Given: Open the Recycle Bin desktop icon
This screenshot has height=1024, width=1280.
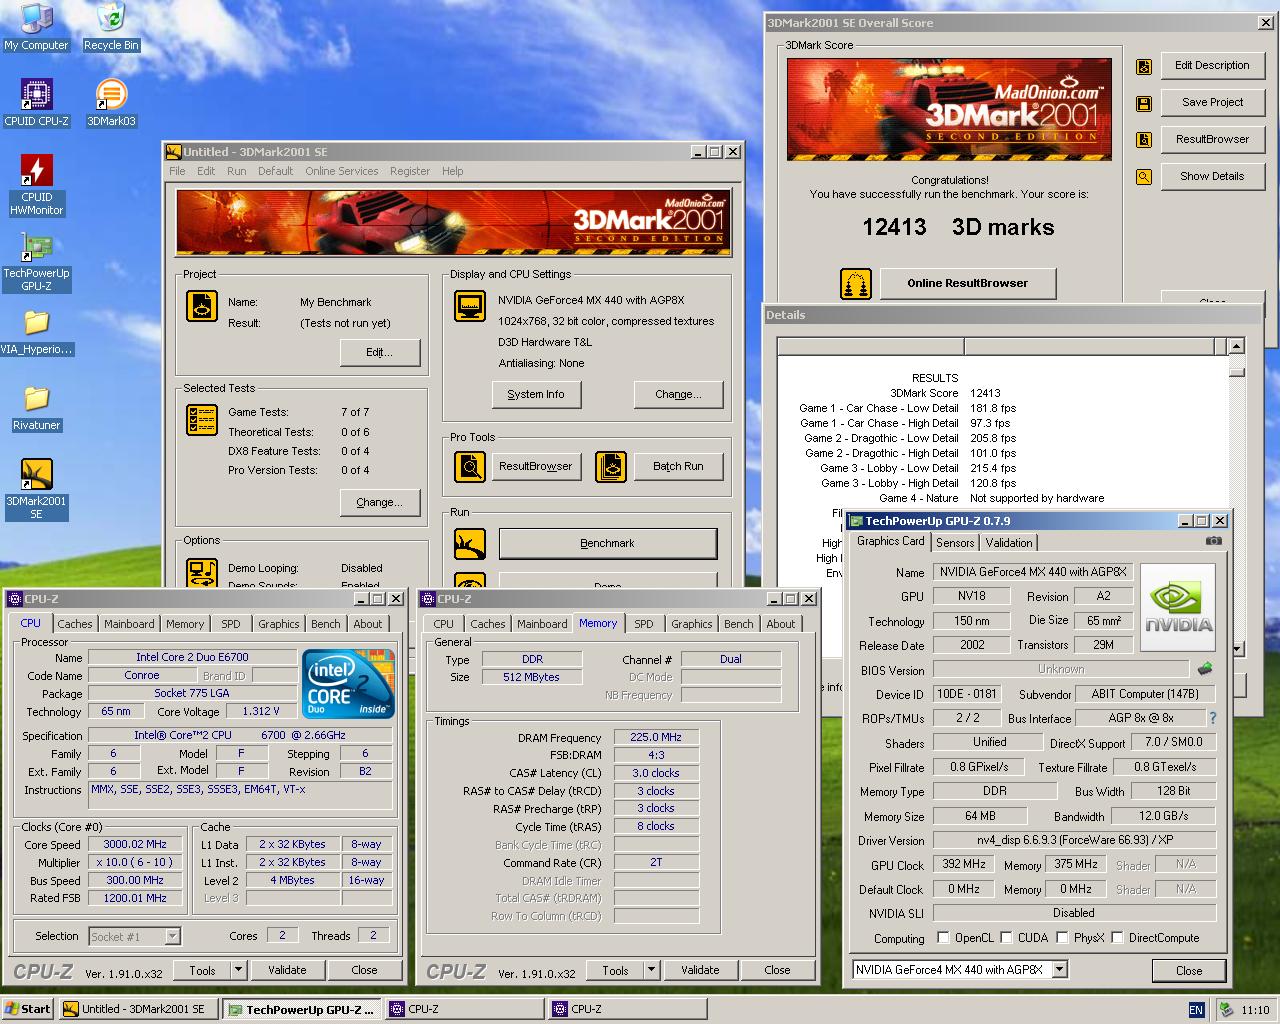Looking at the screenshot, I should [x=111, y=27].
